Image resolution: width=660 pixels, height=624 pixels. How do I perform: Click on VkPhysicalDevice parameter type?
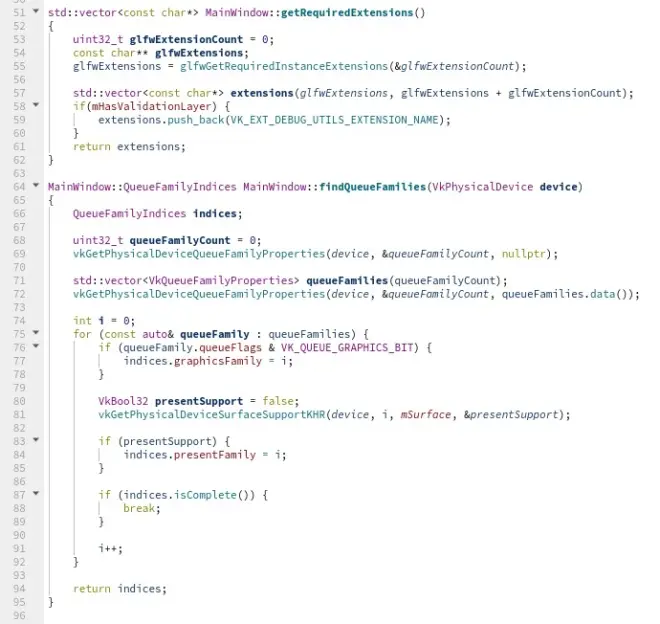click(x=483, y=187)
